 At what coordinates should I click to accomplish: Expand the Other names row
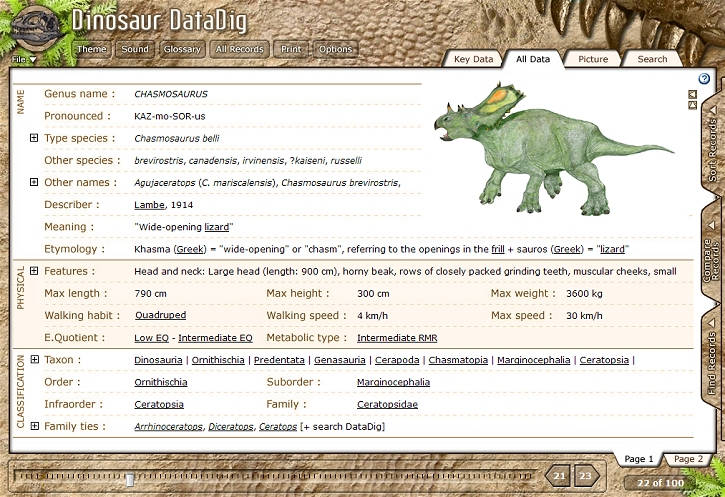point(34,182)
